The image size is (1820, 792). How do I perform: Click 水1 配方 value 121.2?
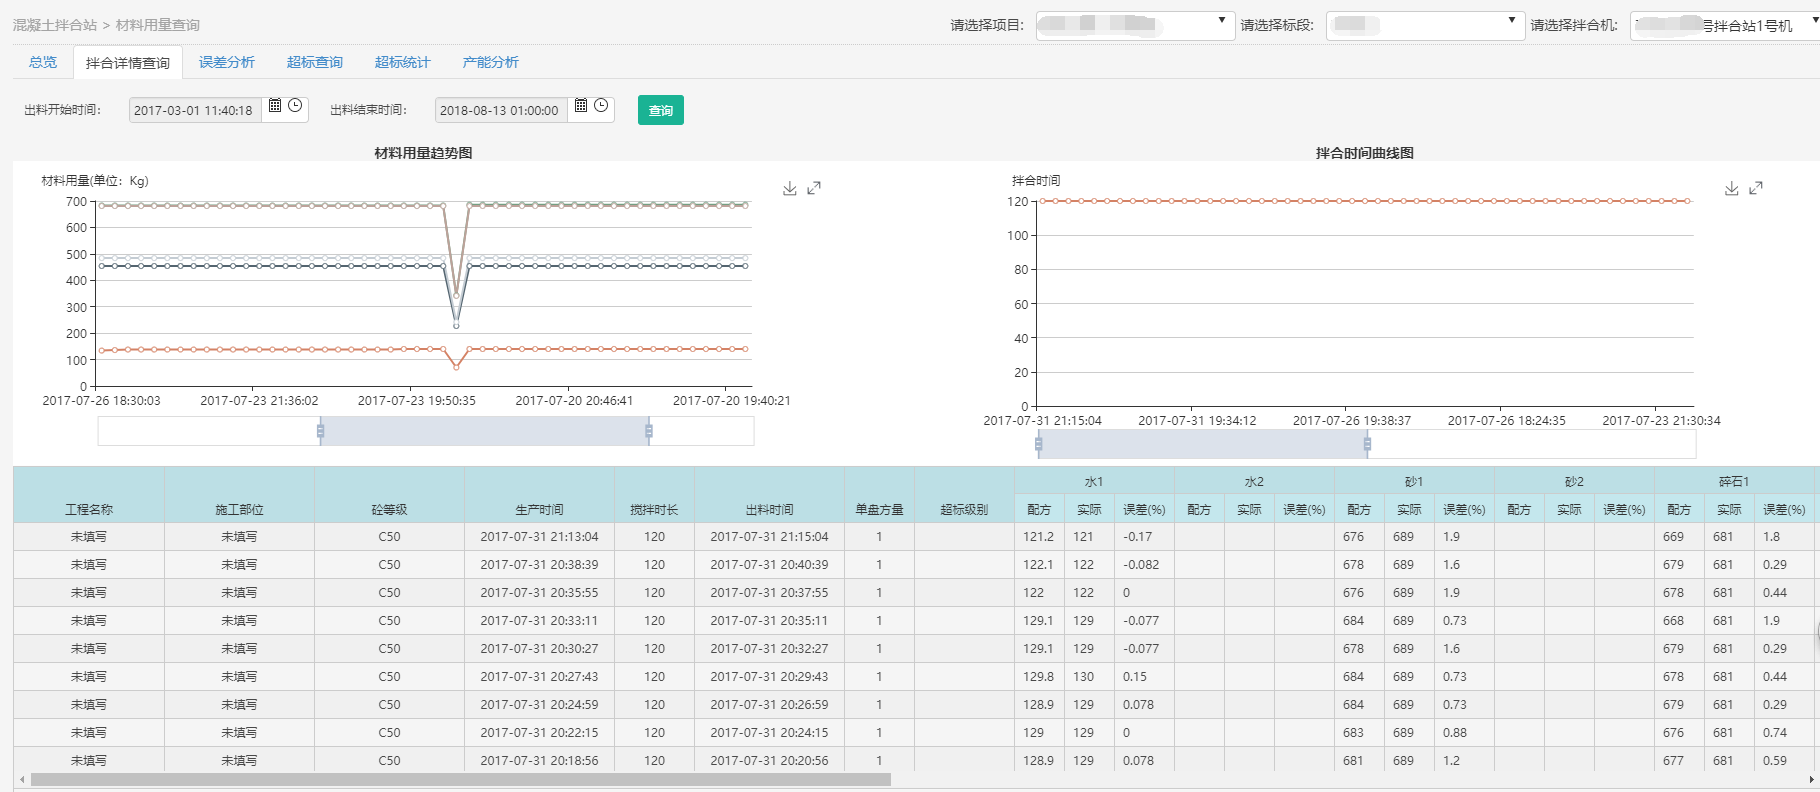(1039, 536)
